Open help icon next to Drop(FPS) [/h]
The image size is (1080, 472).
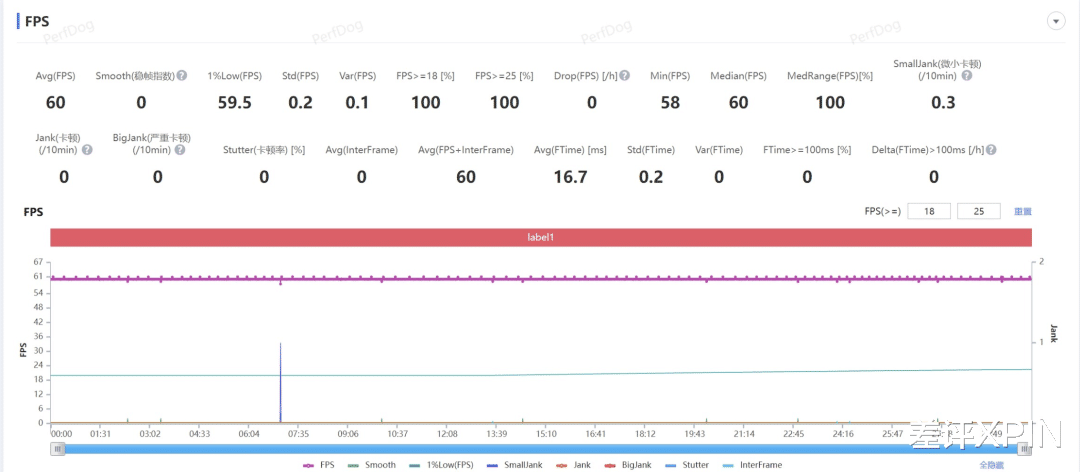point(624,76)
